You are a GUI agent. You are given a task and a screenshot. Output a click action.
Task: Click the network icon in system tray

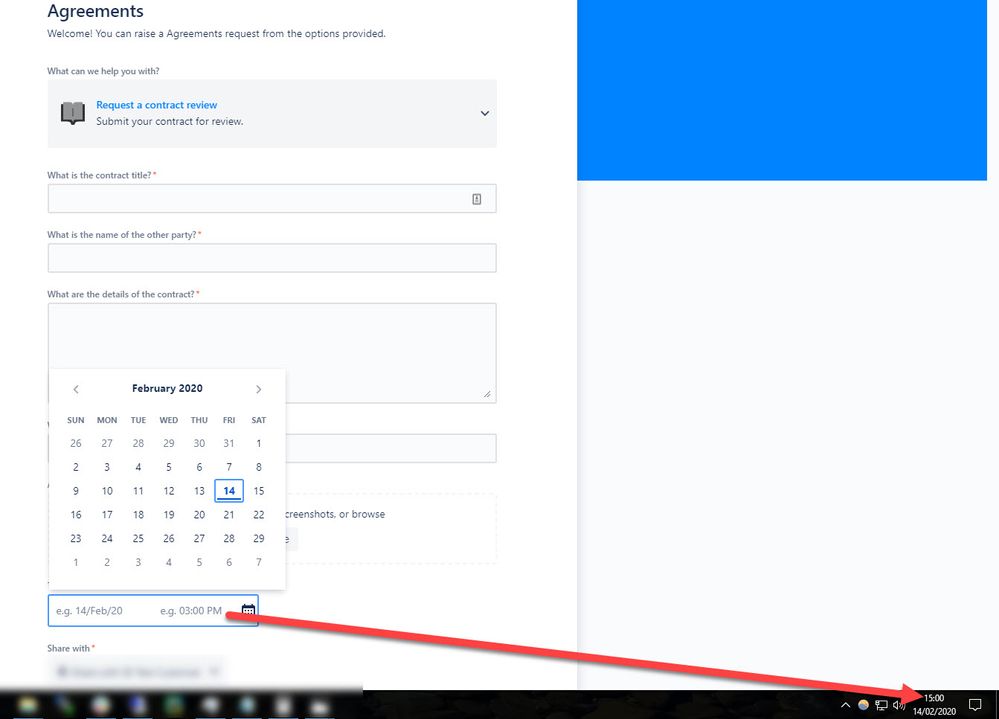[x=881, y=705]
